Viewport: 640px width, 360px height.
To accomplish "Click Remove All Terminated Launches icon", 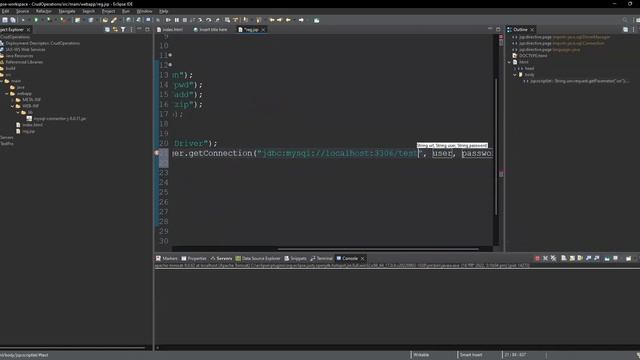I will tap(553, 258).
